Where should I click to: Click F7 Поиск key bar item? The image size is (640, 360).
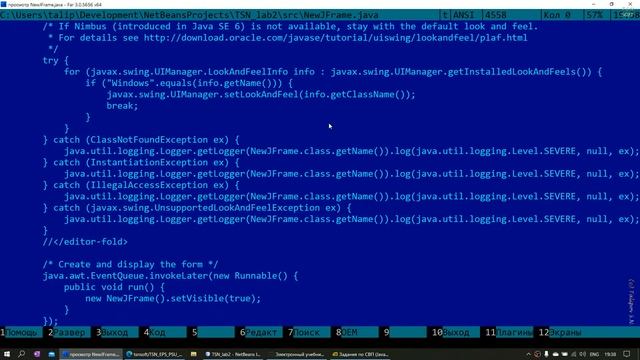click(309, 332)
